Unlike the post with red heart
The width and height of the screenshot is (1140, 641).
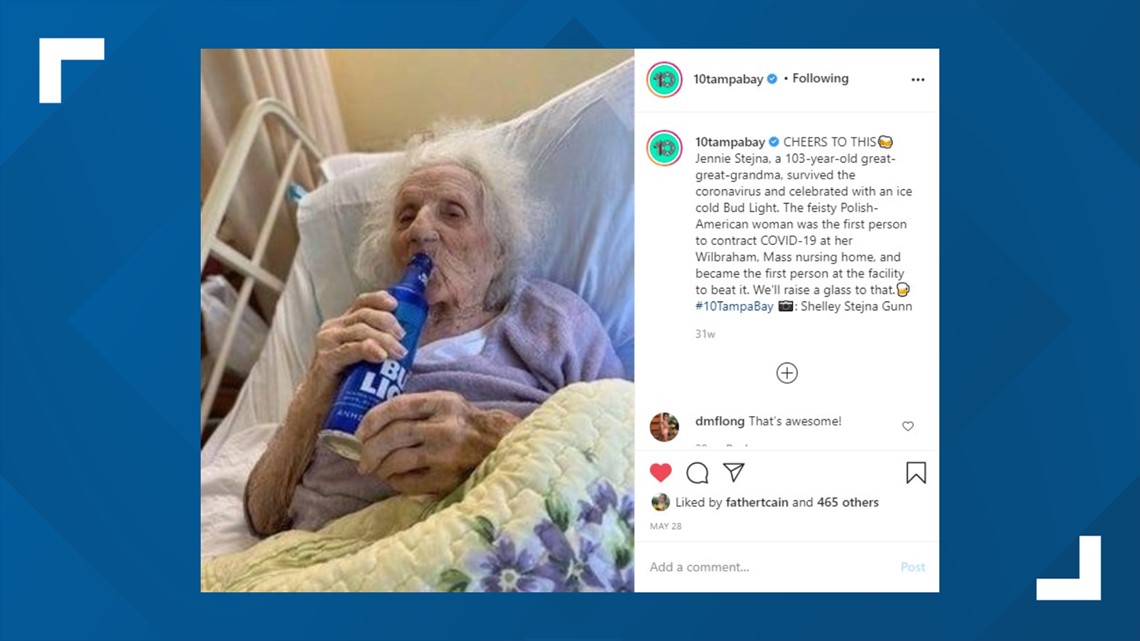point(660,472)
